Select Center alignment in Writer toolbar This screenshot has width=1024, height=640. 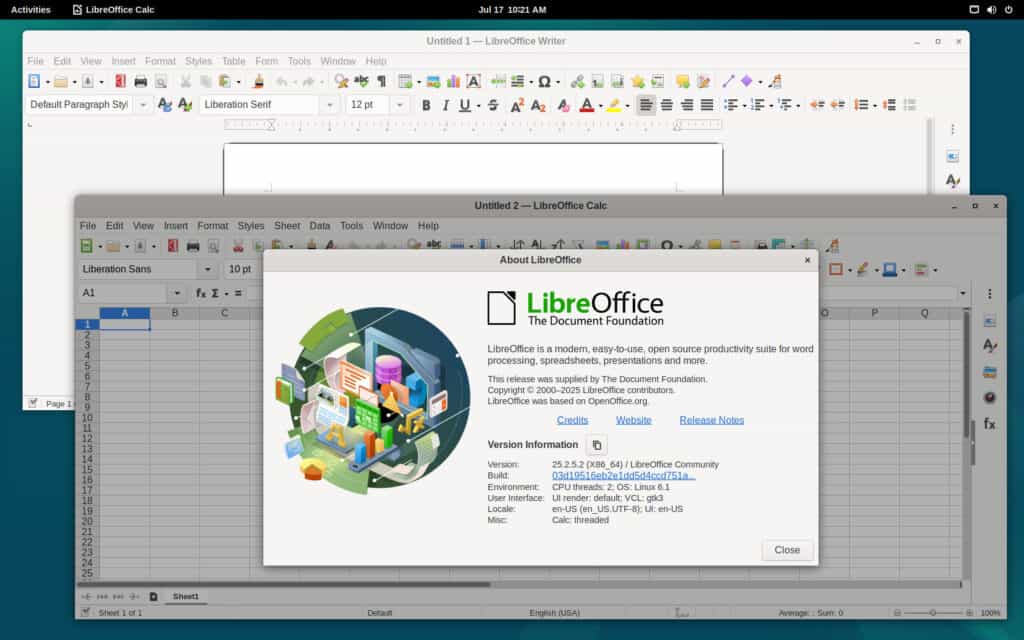click(x=666, y=105)
